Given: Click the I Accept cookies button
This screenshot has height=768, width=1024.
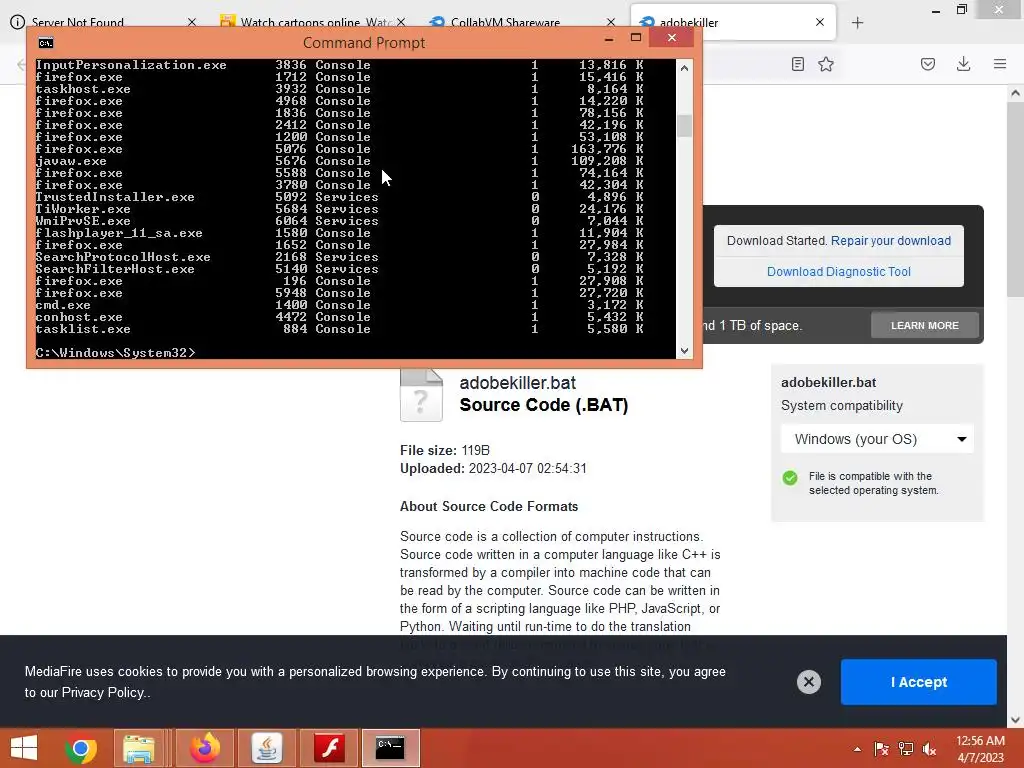Looking at the screenshot, I should tap(918, 682).
